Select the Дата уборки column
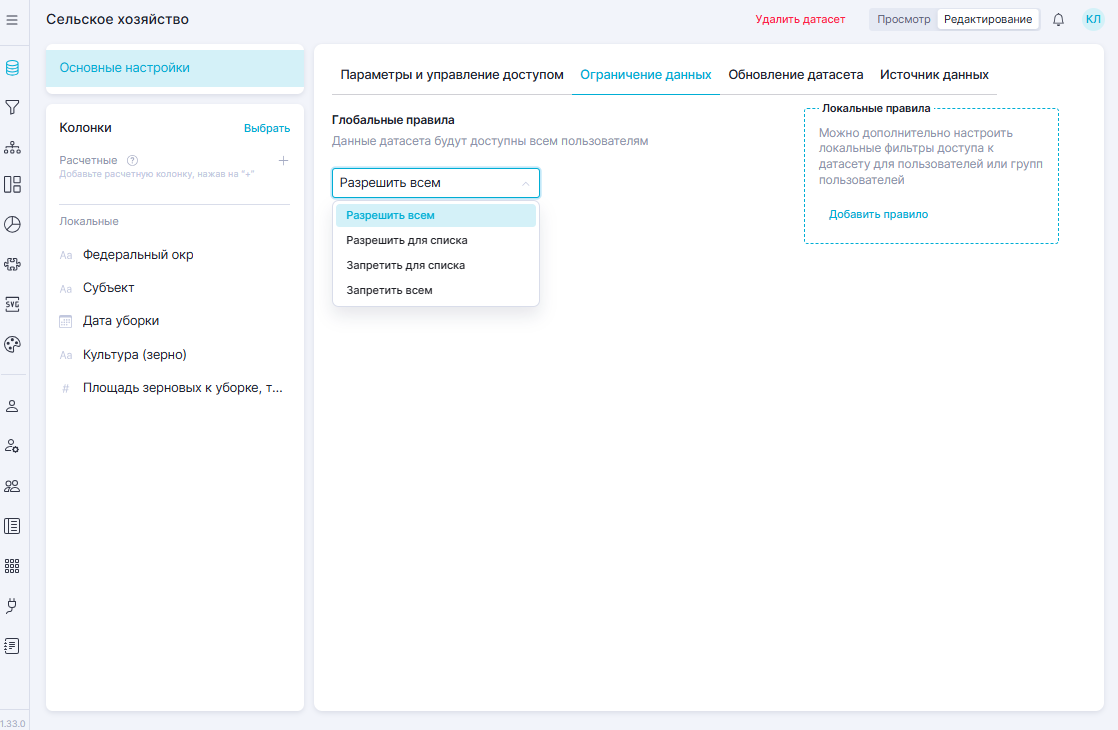This screenshot has height=730, width=1118. click(121, 321)
